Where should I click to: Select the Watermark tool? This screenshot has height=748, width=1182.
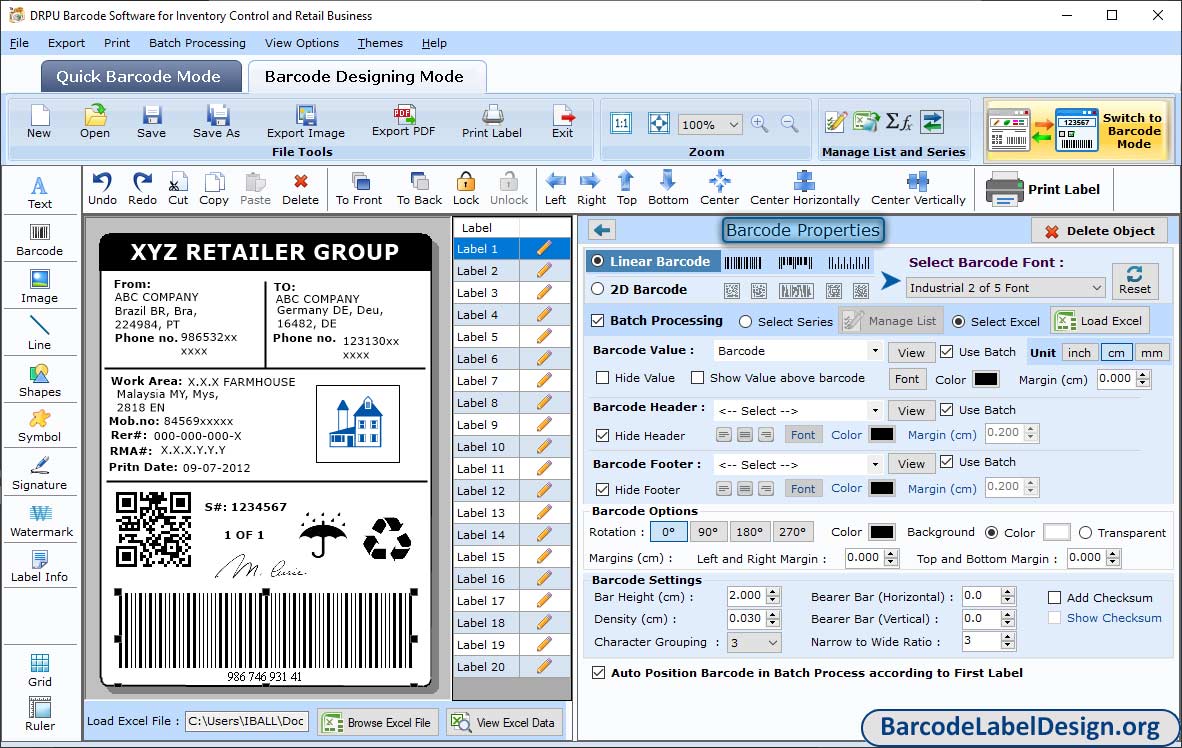tap(41, 521)
